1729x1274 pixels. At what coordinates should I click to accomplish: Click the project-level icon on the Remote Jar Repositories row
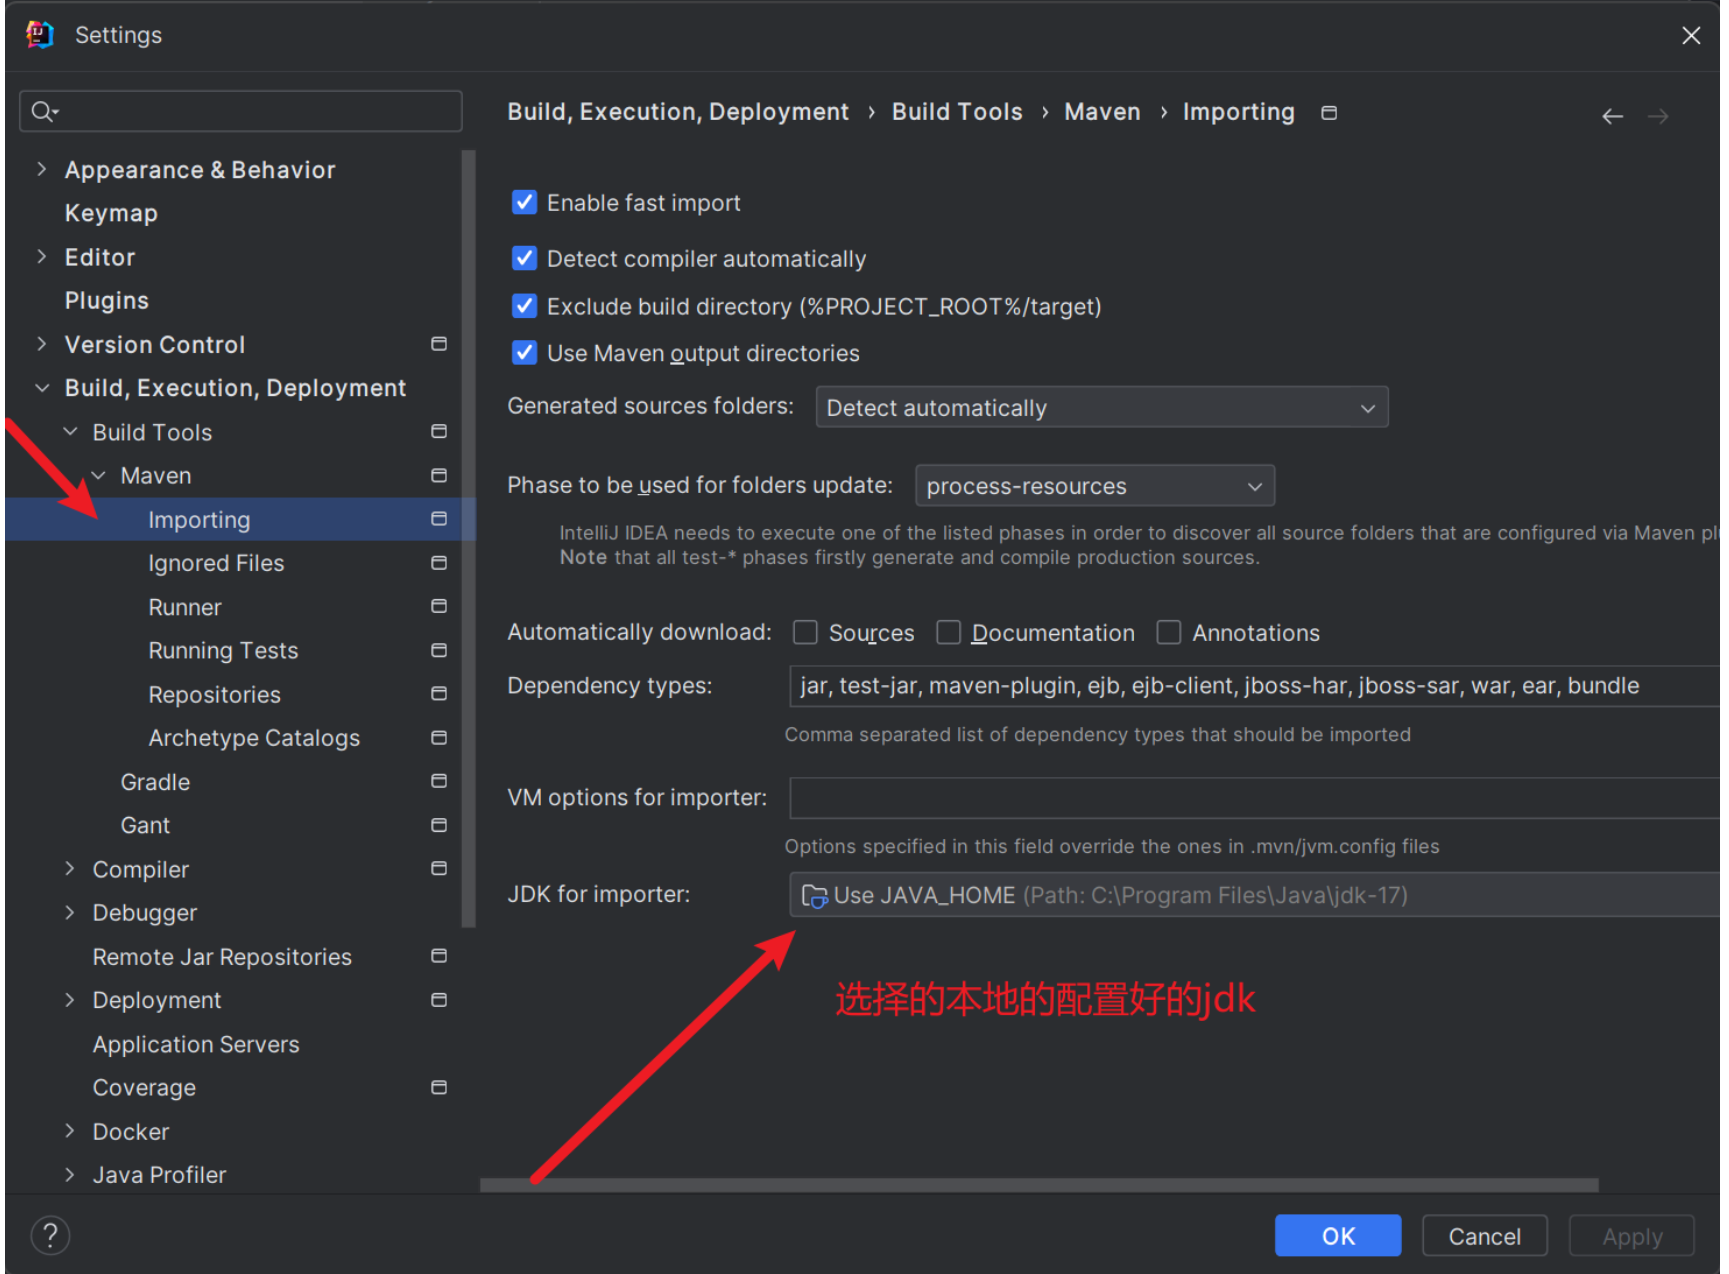(x=438, y=956)
